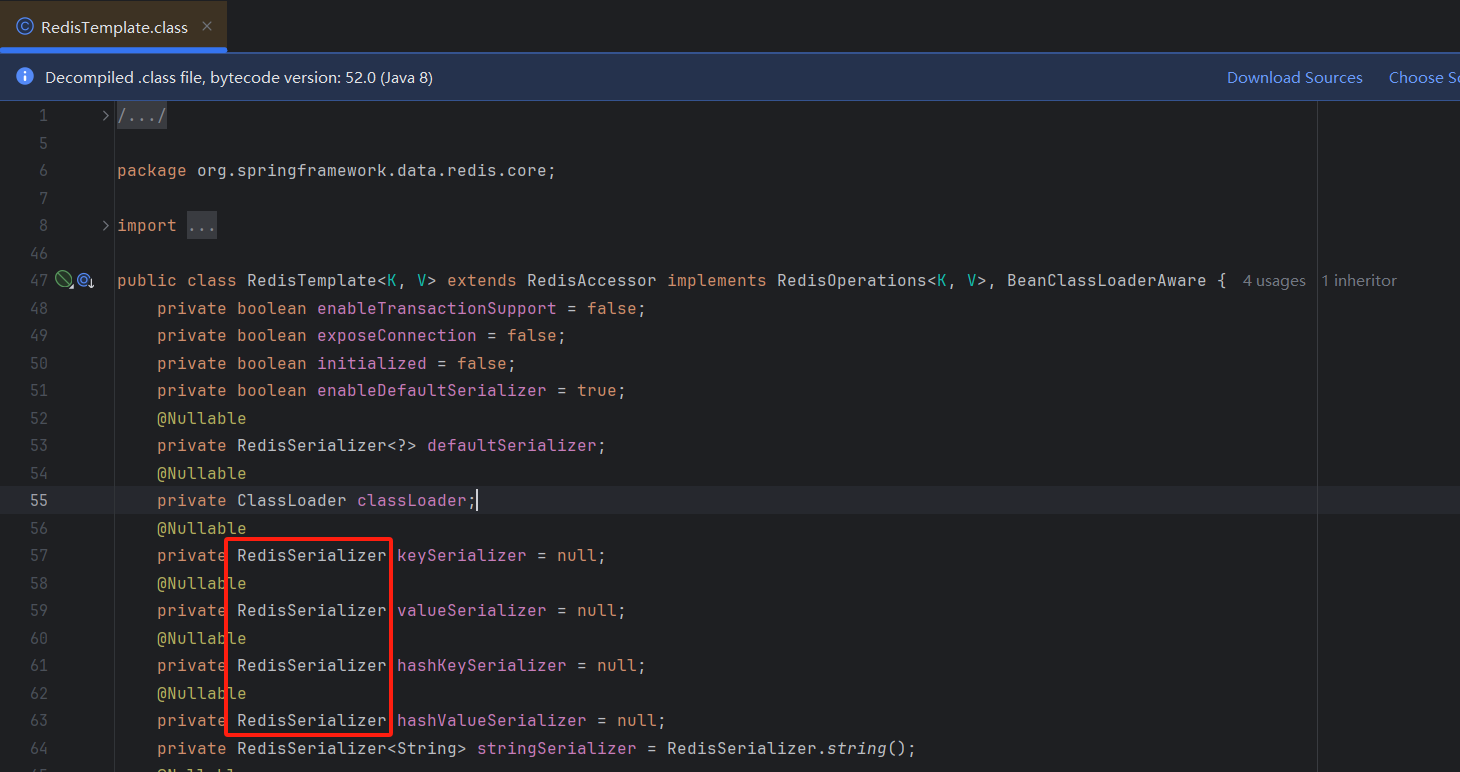The width and height of the screenshot is (1460, 772).
Task: Click the stringSerializer field on line 64
Action: [556, 748]
